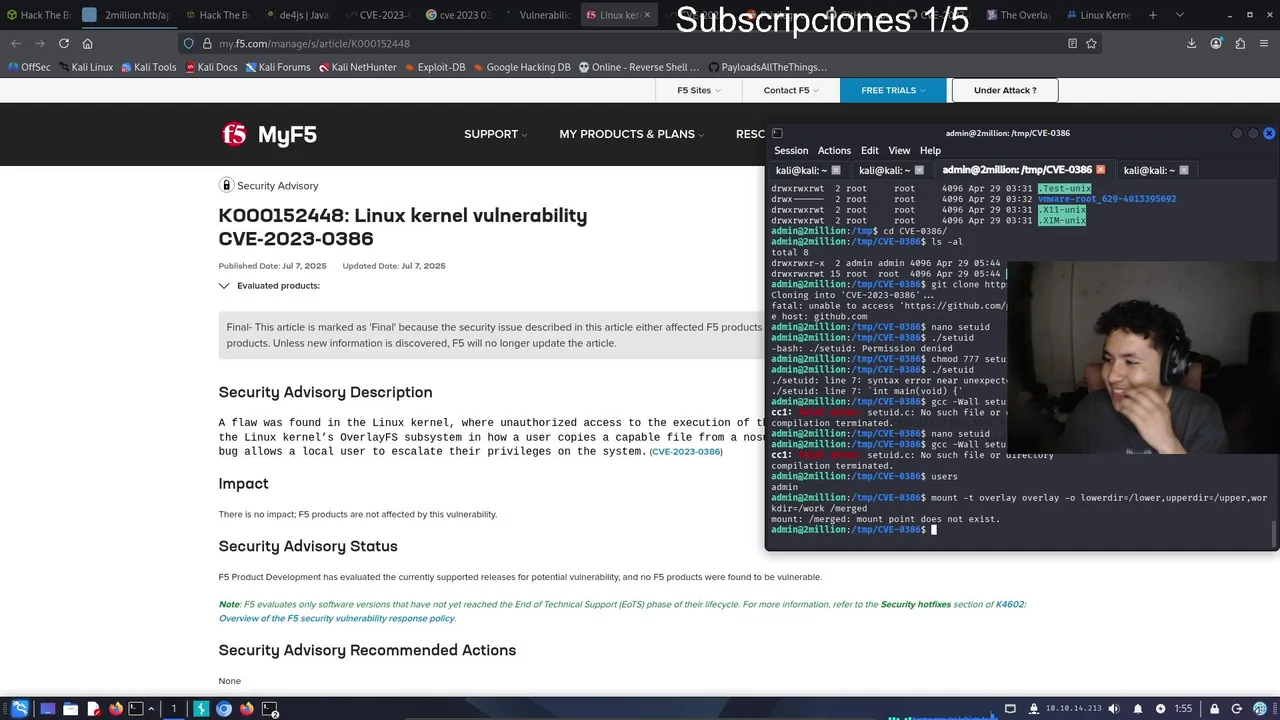Open the MY PRODUCTS & PLANS dropdown
This screenshot has height=720, width=1280.
(x=631, y=134)
